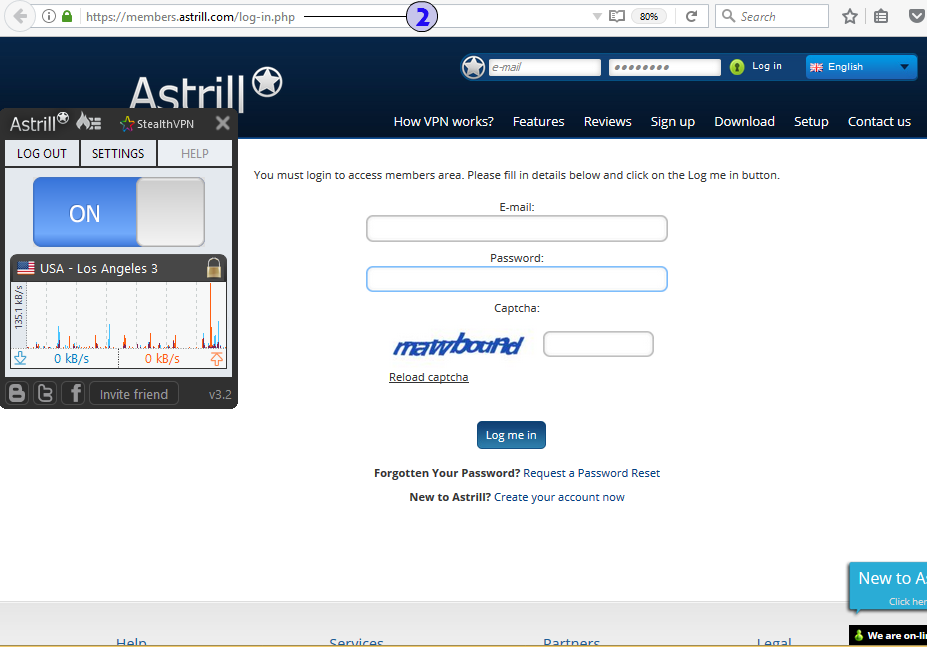Click upload speed arrow icon
This screenshot has height=647, width=927.
[217, 358]
